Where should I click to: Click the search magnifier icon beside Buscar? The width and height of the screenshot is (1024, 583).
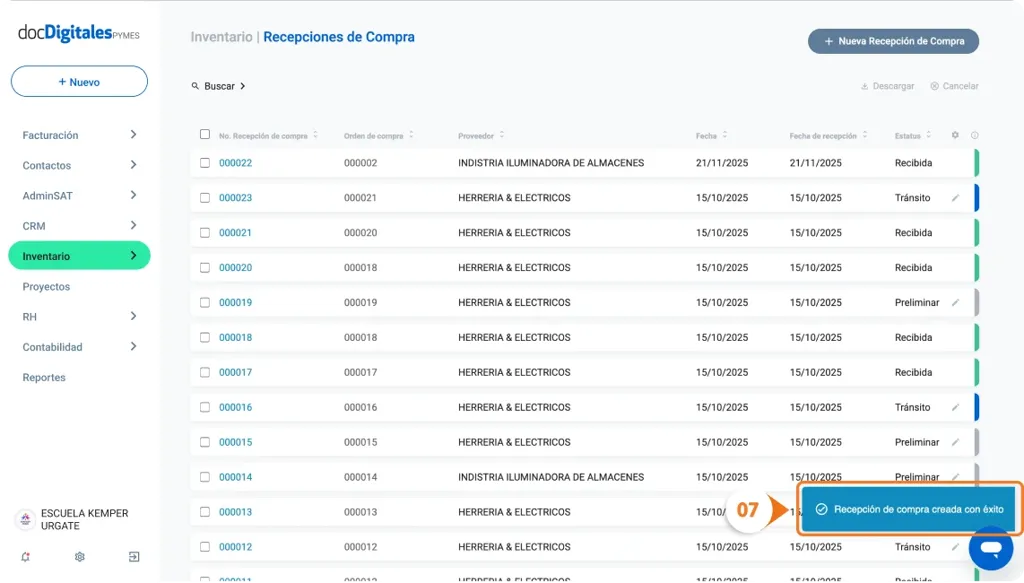(x=196, y=87)
